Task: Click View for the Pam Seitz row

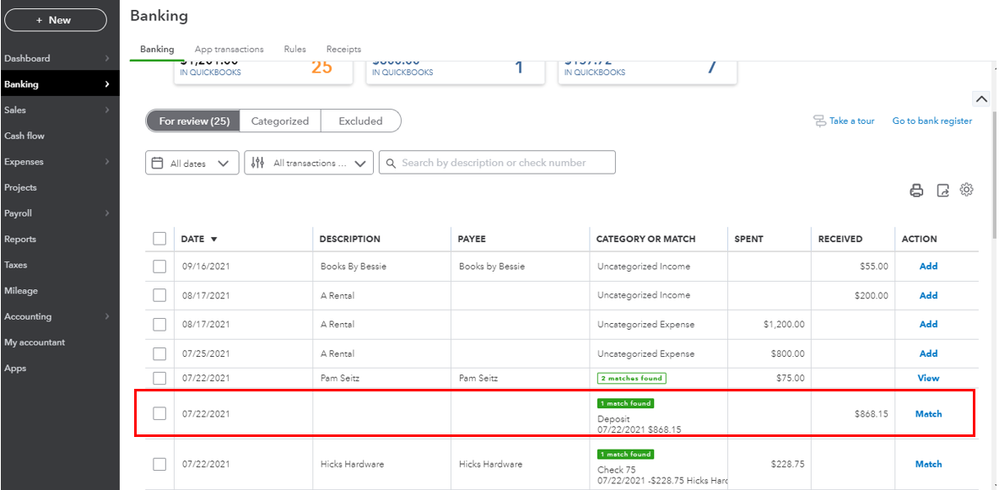Action: (x=928, y=378)
